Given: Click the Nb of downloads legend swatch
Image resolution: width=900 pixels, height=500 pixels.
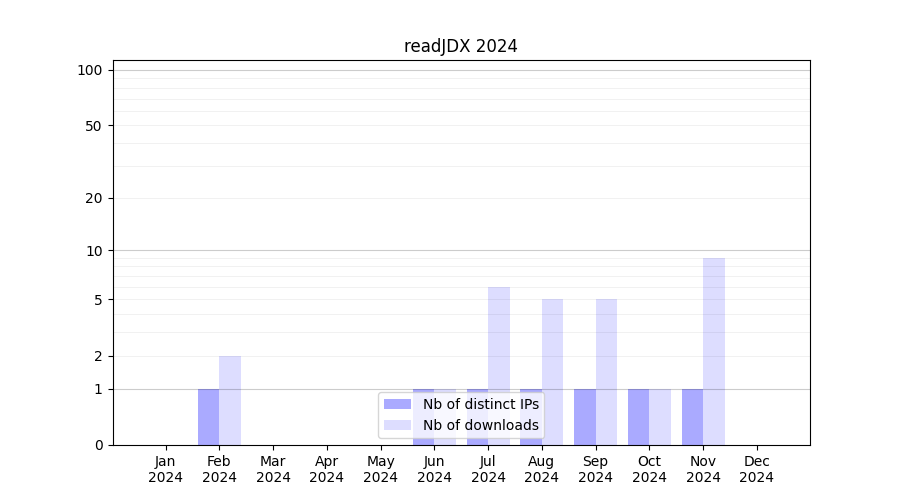Looking at the screenshot, I should coord(397,425).
